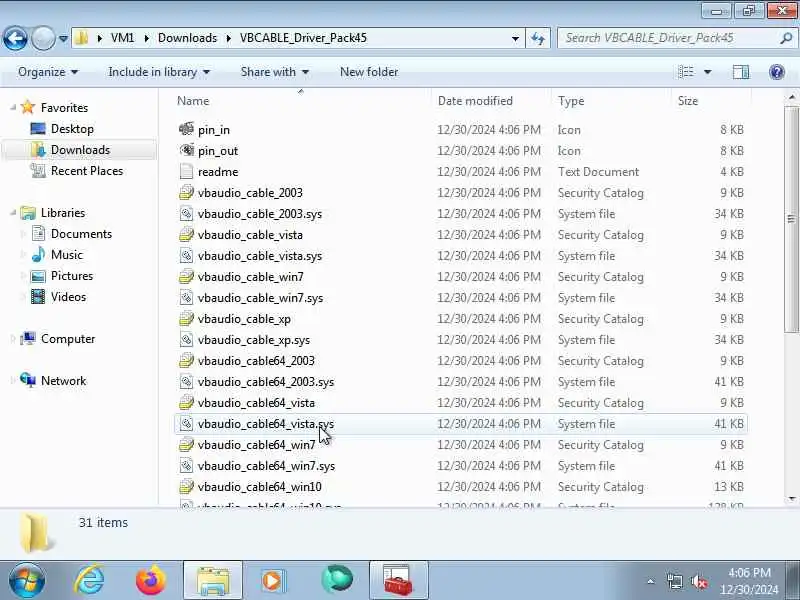The height and width of the screenshot is (600, 800).
Task: Click the file list scrollbar up arrow
Action: (x=792, y=97)
